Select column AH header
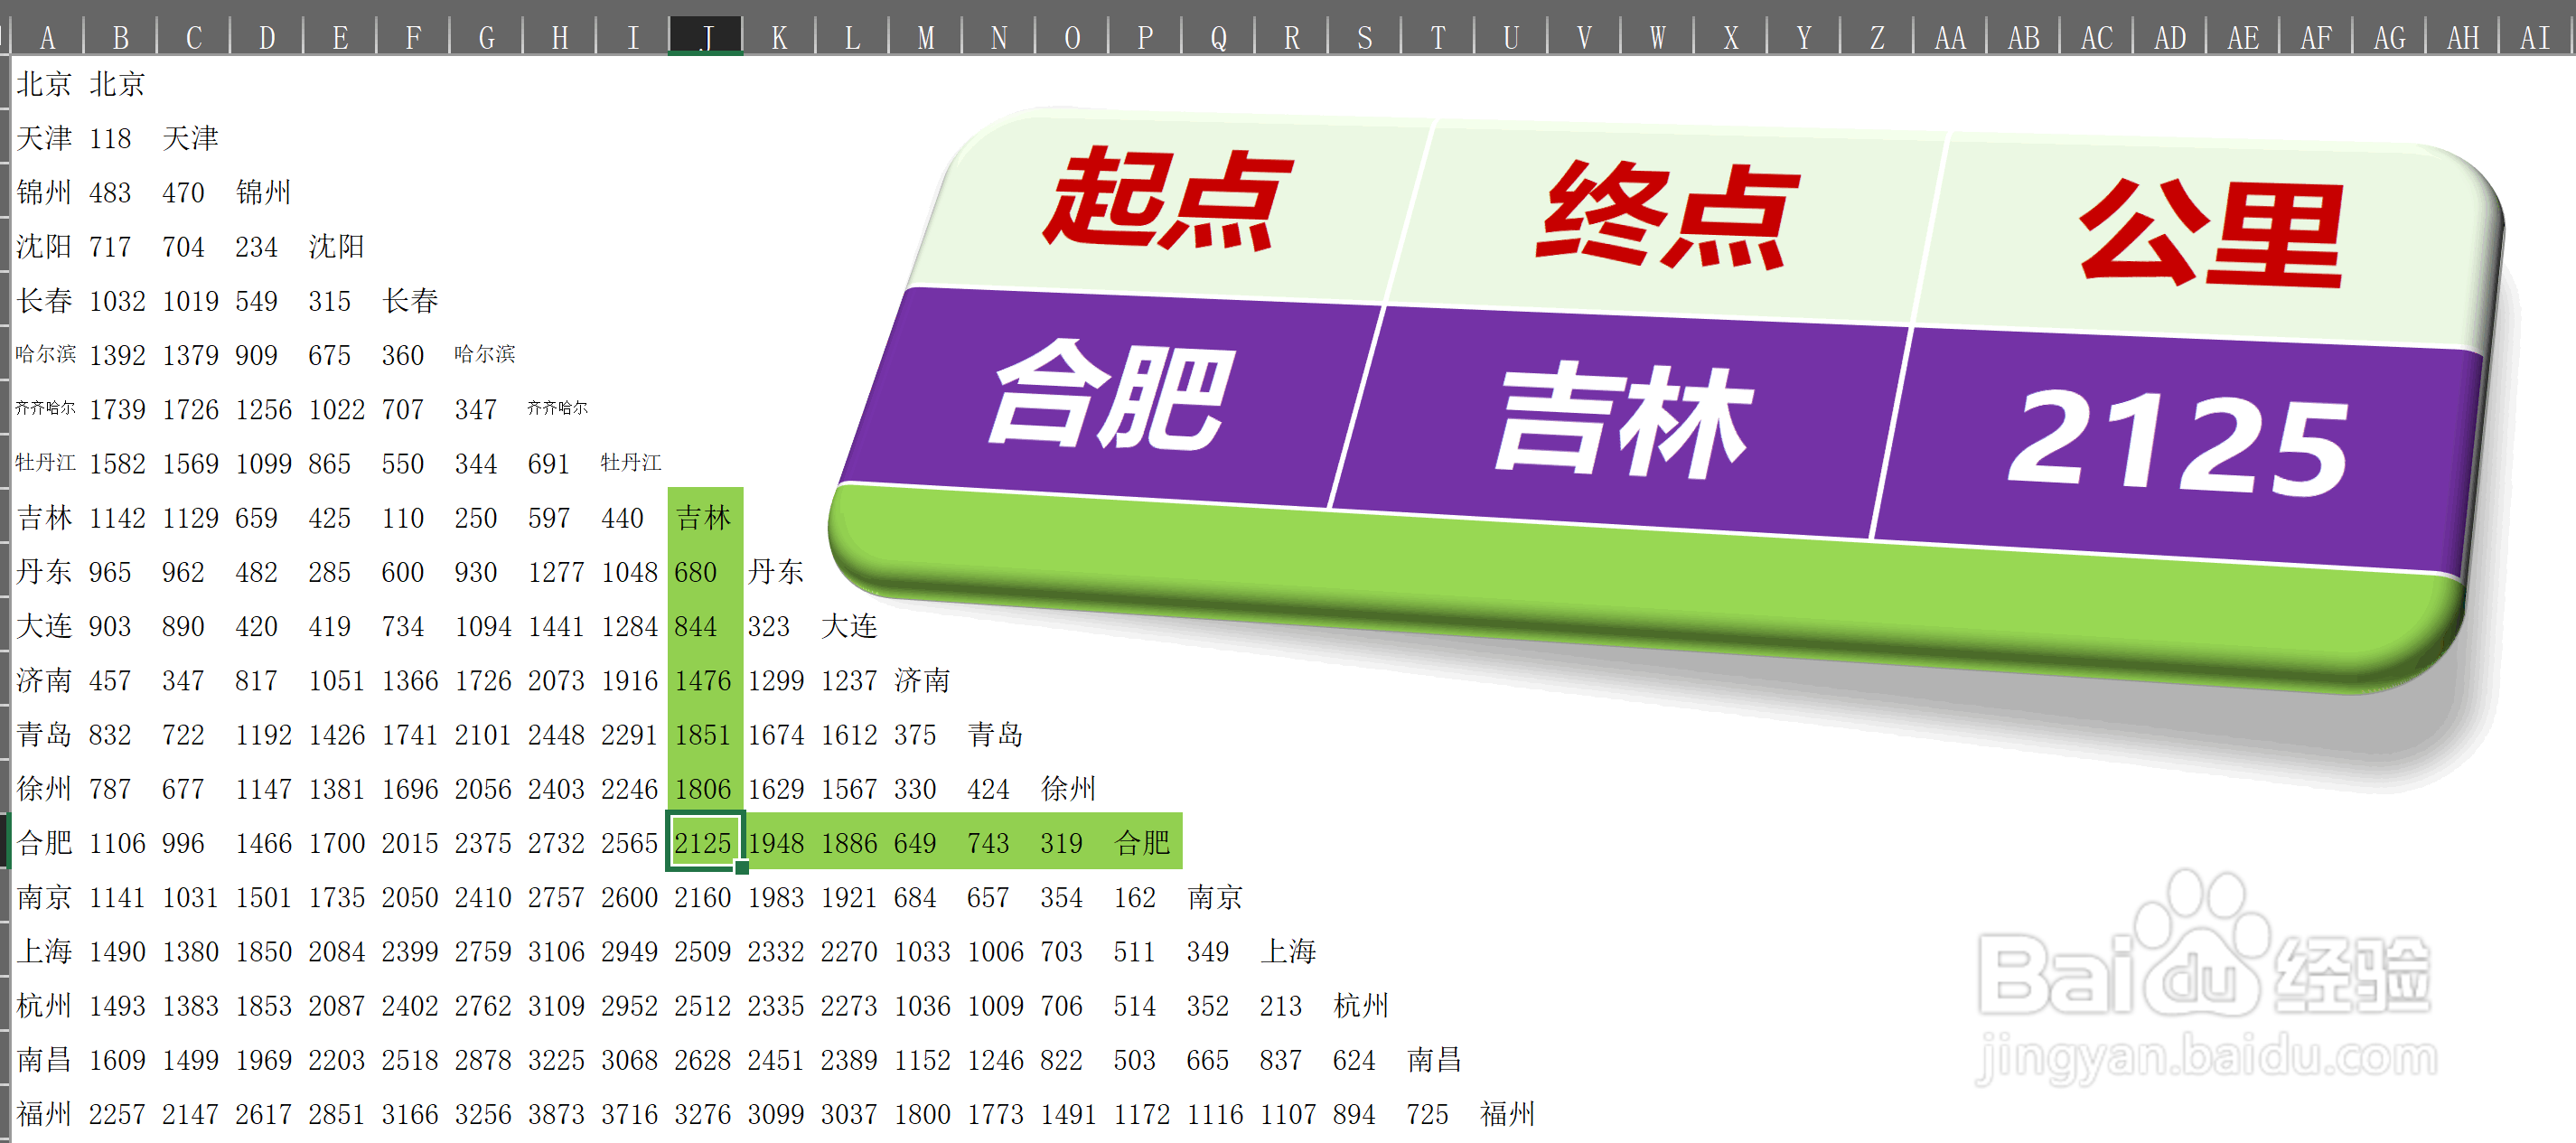This screenshot has width=2576, height=1143. (x=2462, y=36)
